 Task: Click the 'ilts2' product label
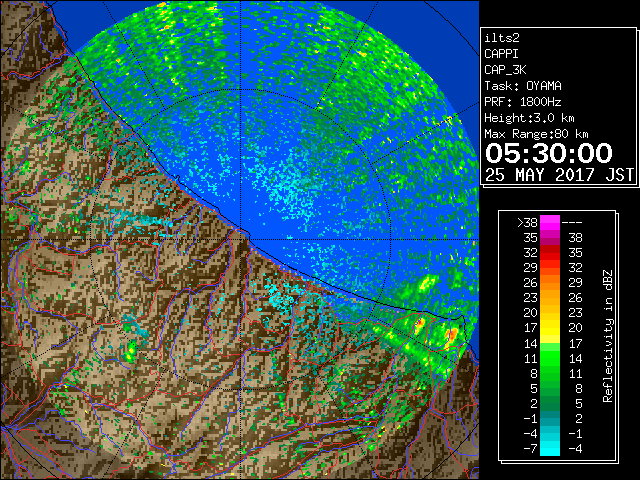click(x=502, y=38)
